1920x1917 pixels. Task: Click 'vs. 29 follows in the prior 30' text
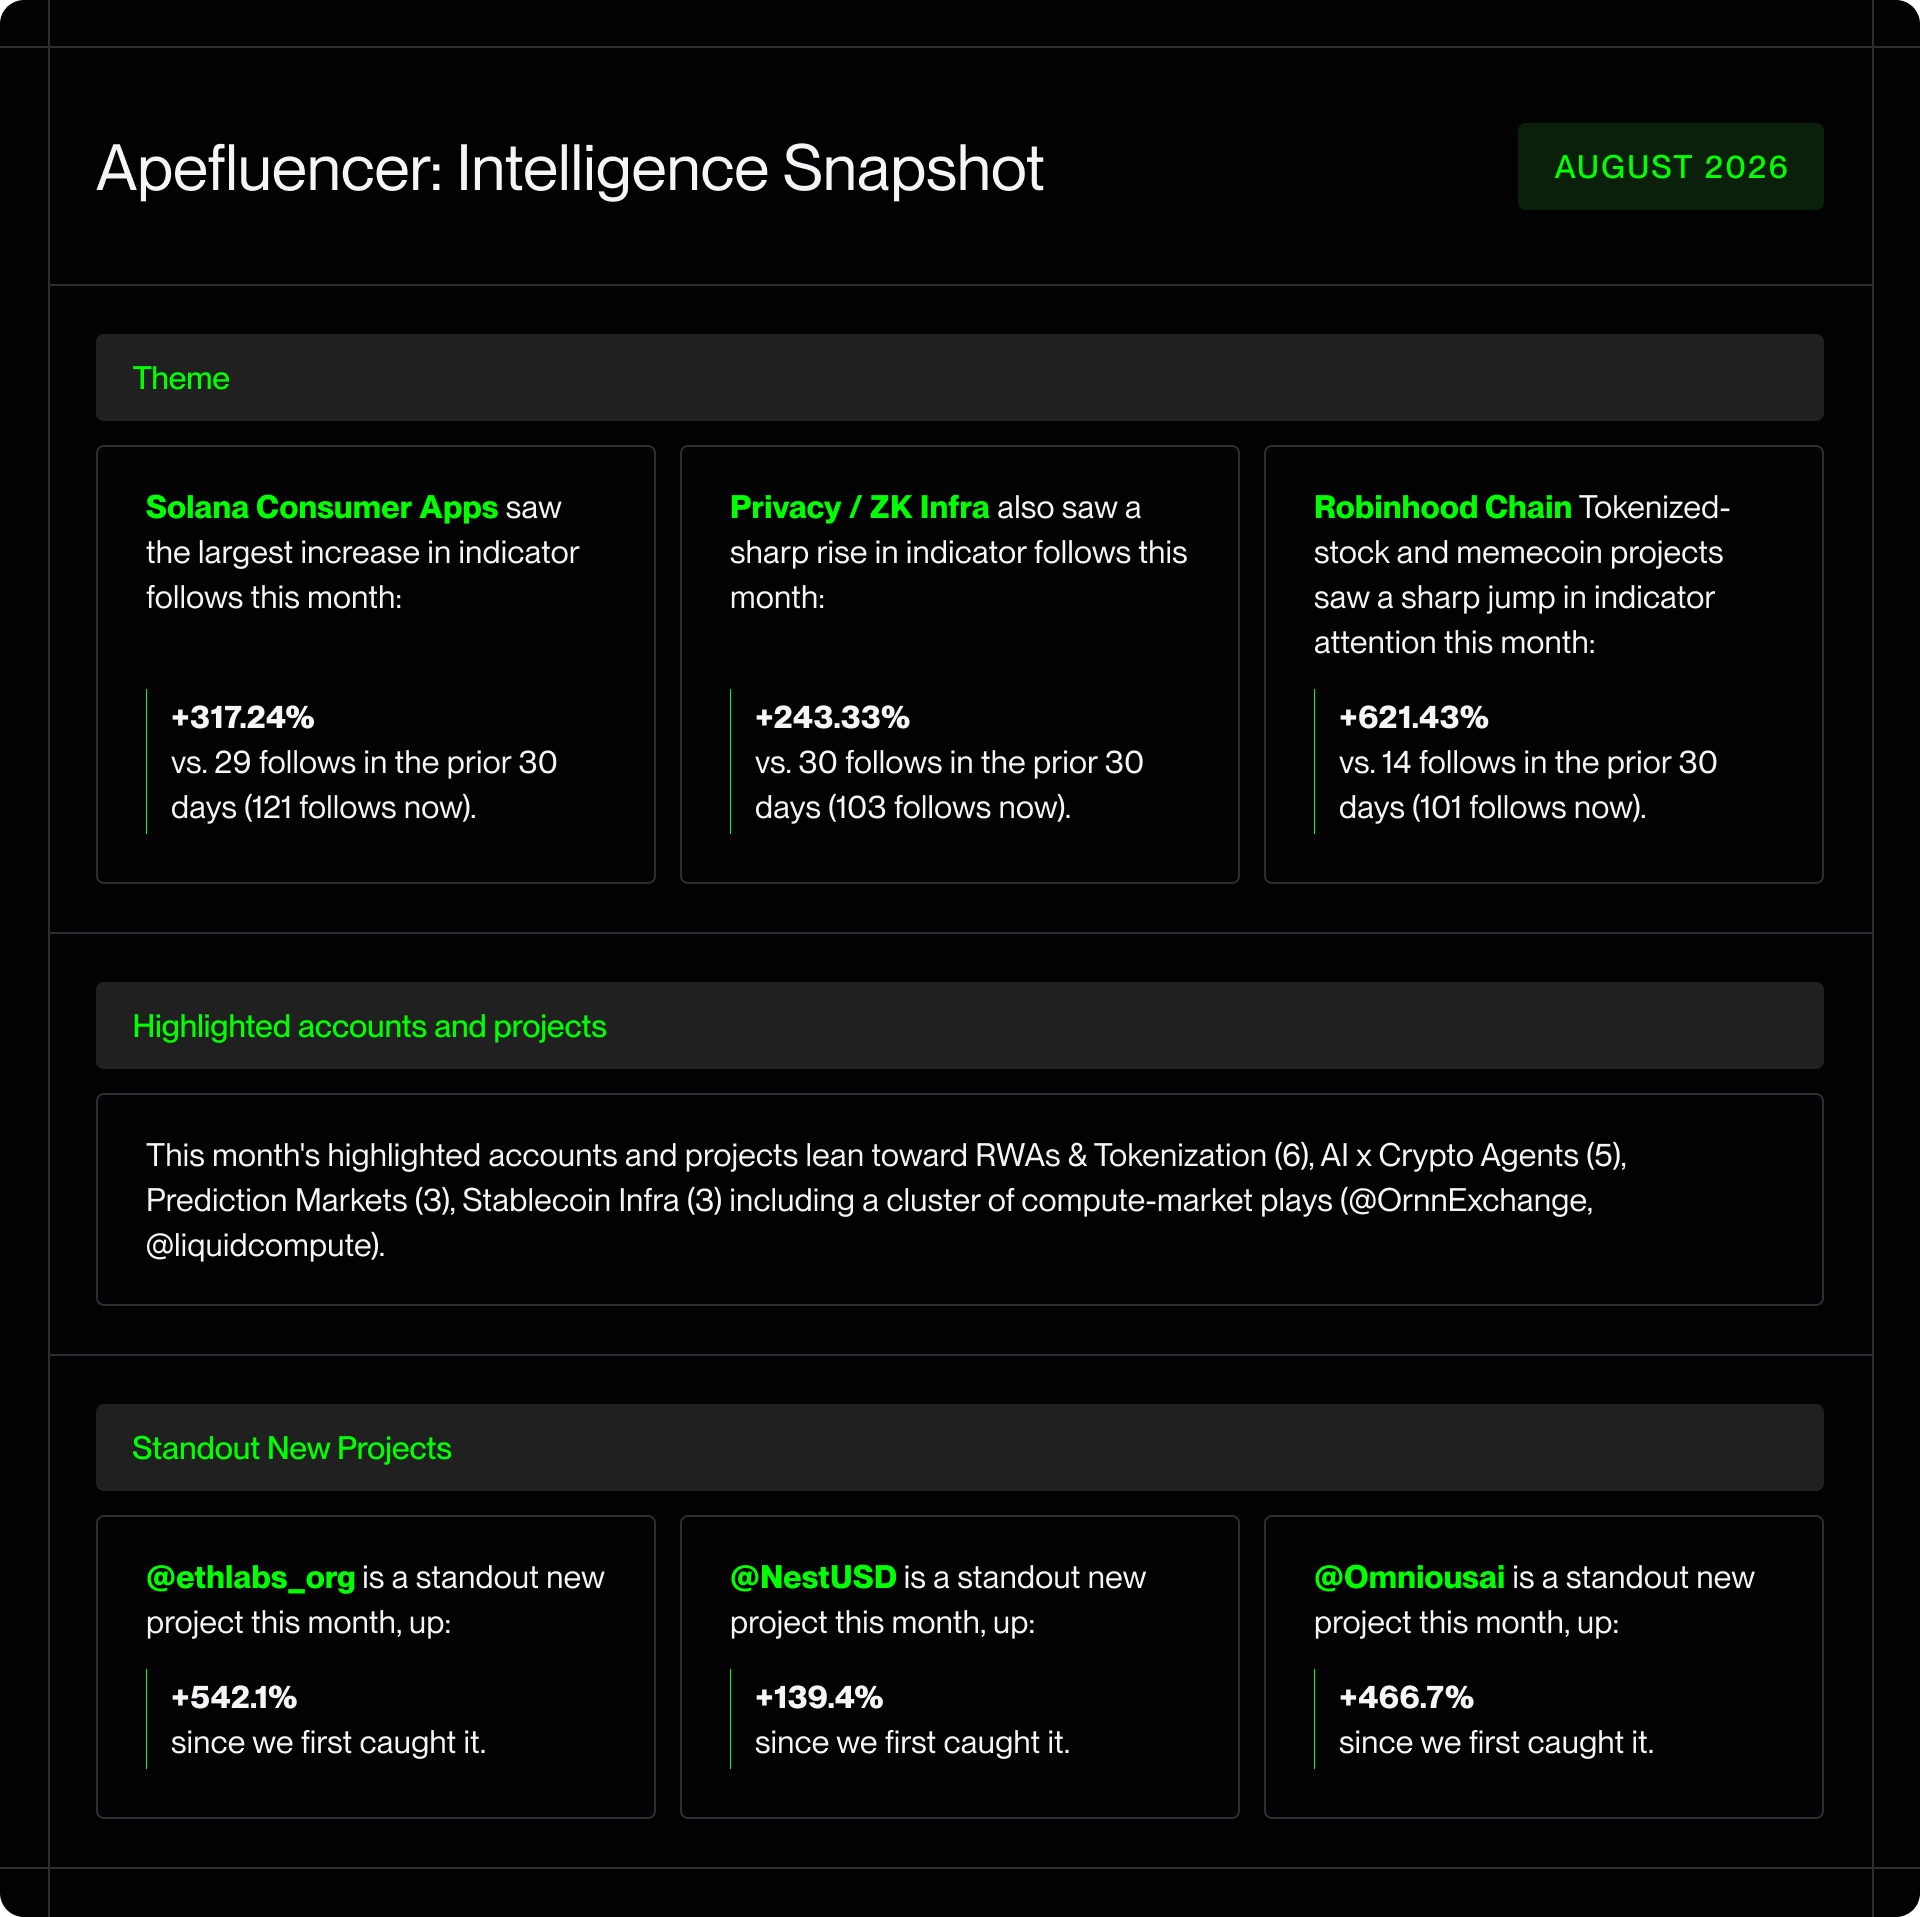[364, 762]
